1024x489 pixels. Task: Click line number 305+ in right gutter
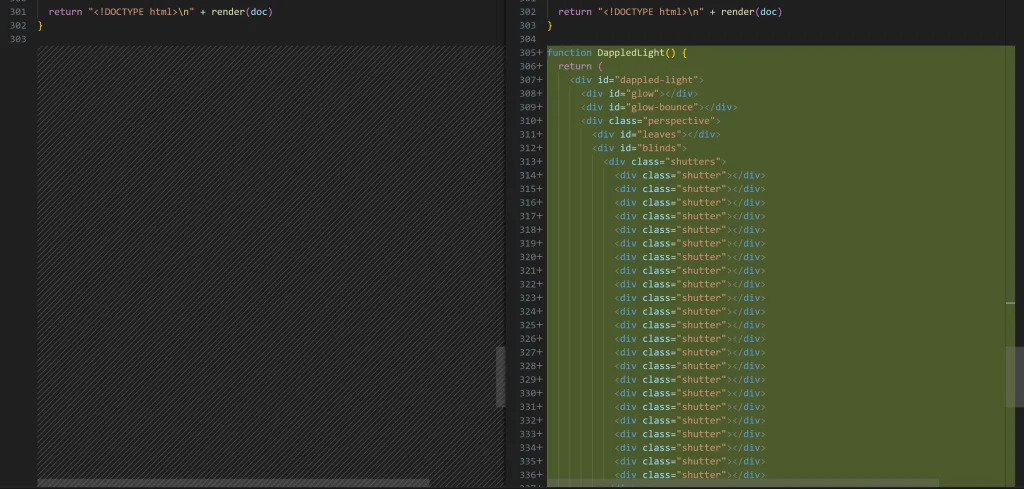click(531, 52)
